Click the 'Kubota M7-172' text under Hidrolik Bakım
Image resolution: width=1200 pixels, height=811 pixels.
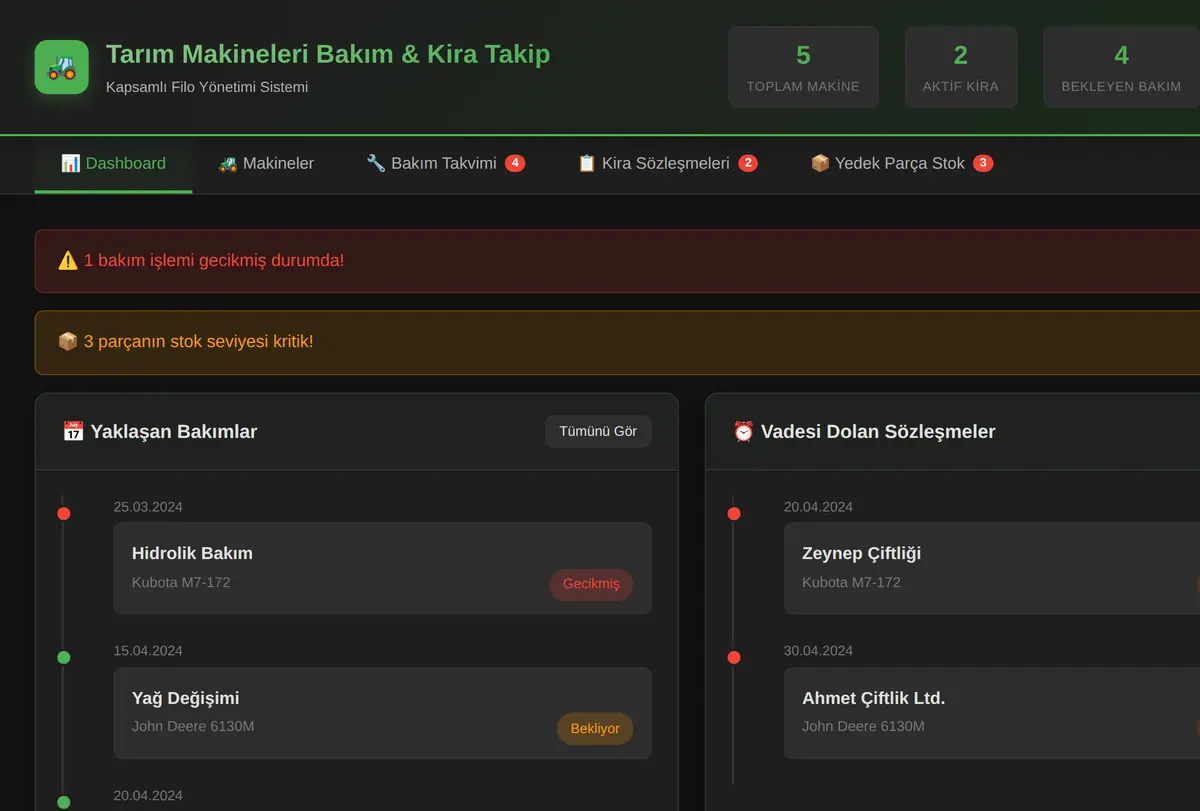click(x=181, y=582)
